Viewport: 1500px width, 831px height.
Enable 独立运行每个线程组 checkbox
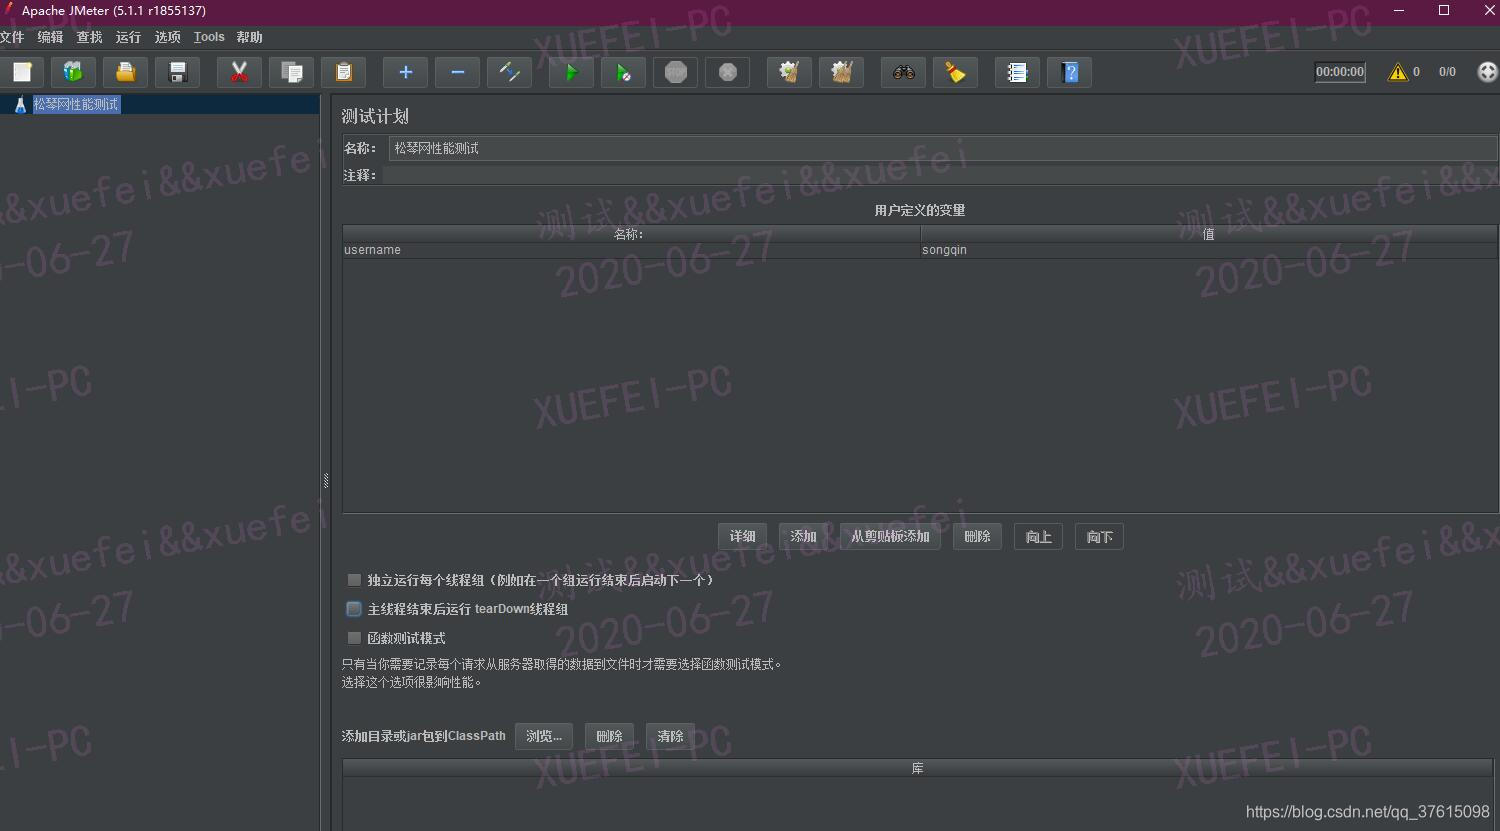click(354, 580)
